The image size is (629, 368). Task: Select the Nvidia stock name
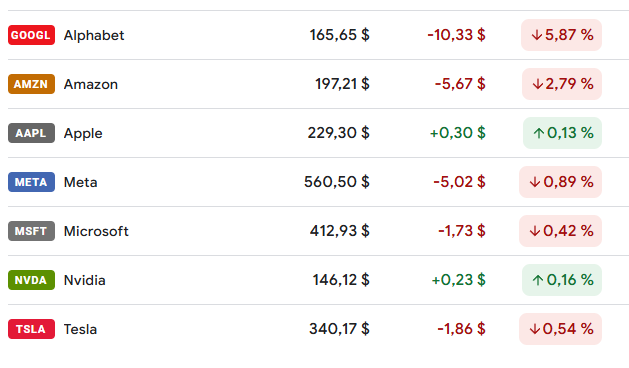[85, 280]
